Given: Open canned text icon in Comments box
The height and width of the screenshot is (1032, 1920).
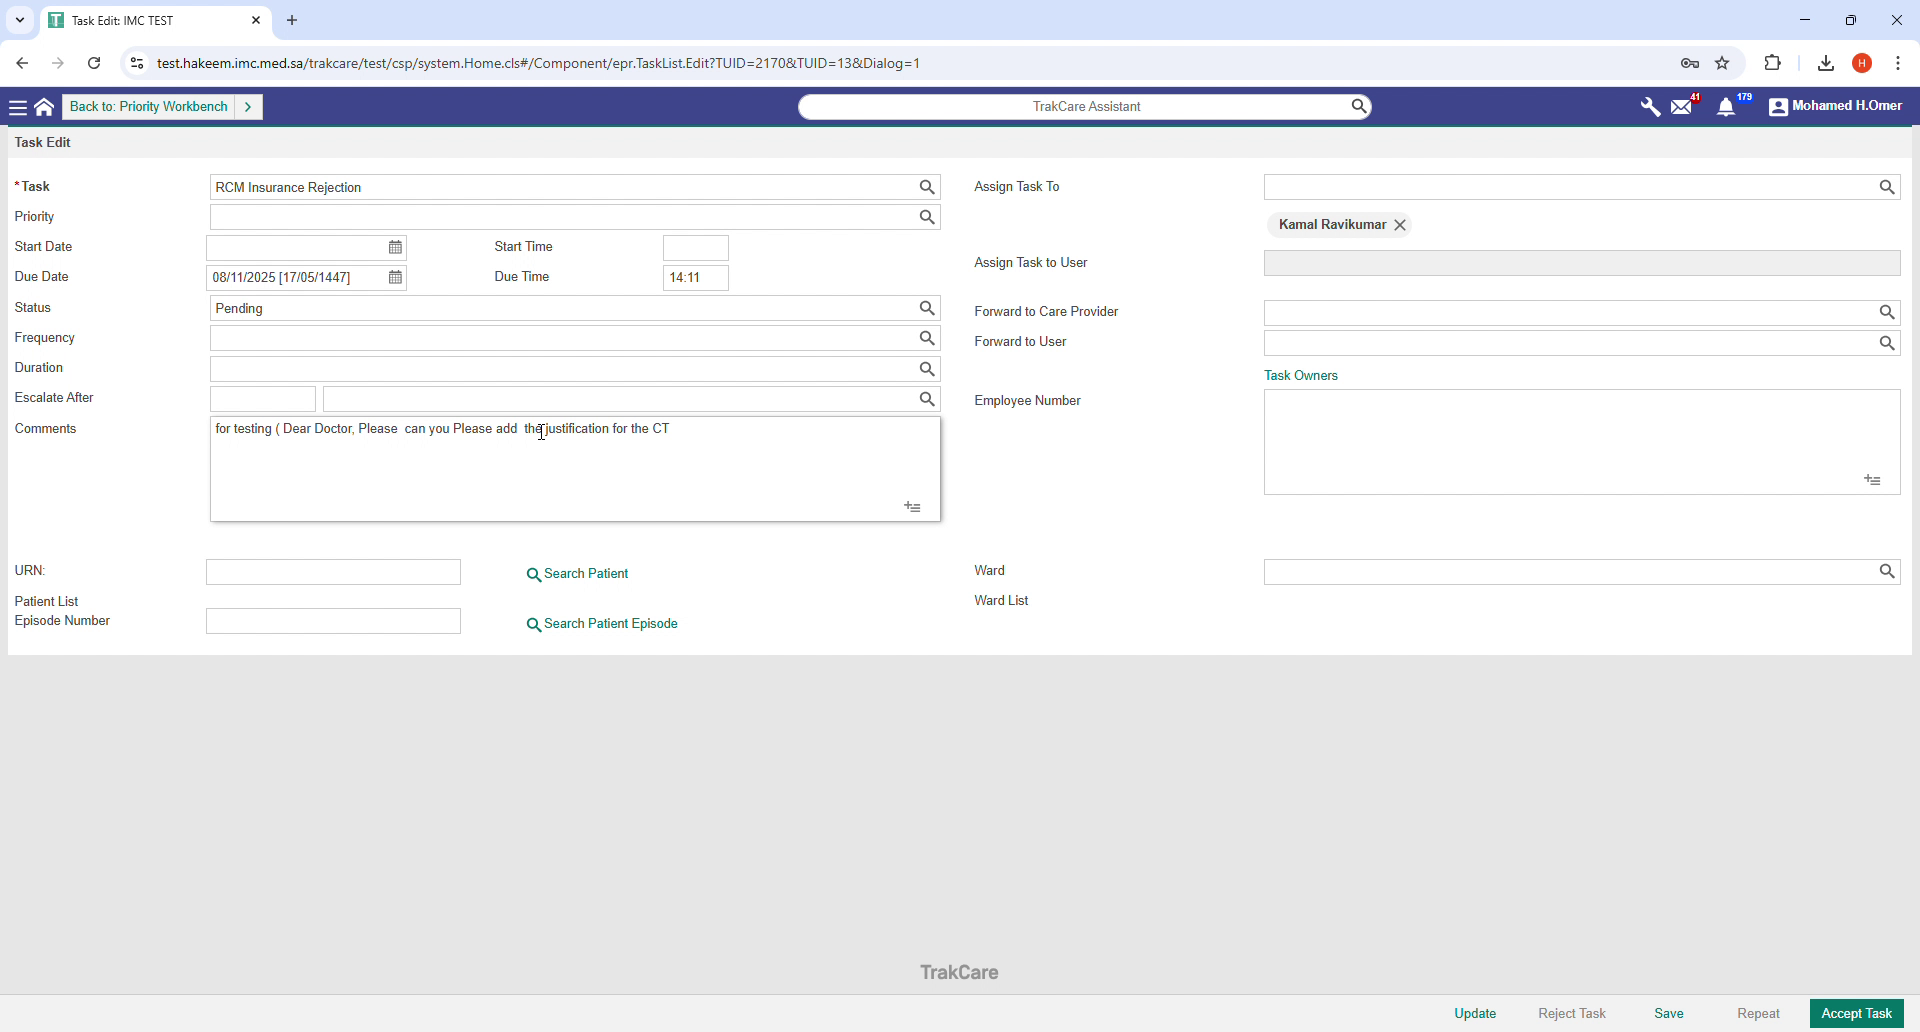Looking at the screenshot, I should coord(912,507).
